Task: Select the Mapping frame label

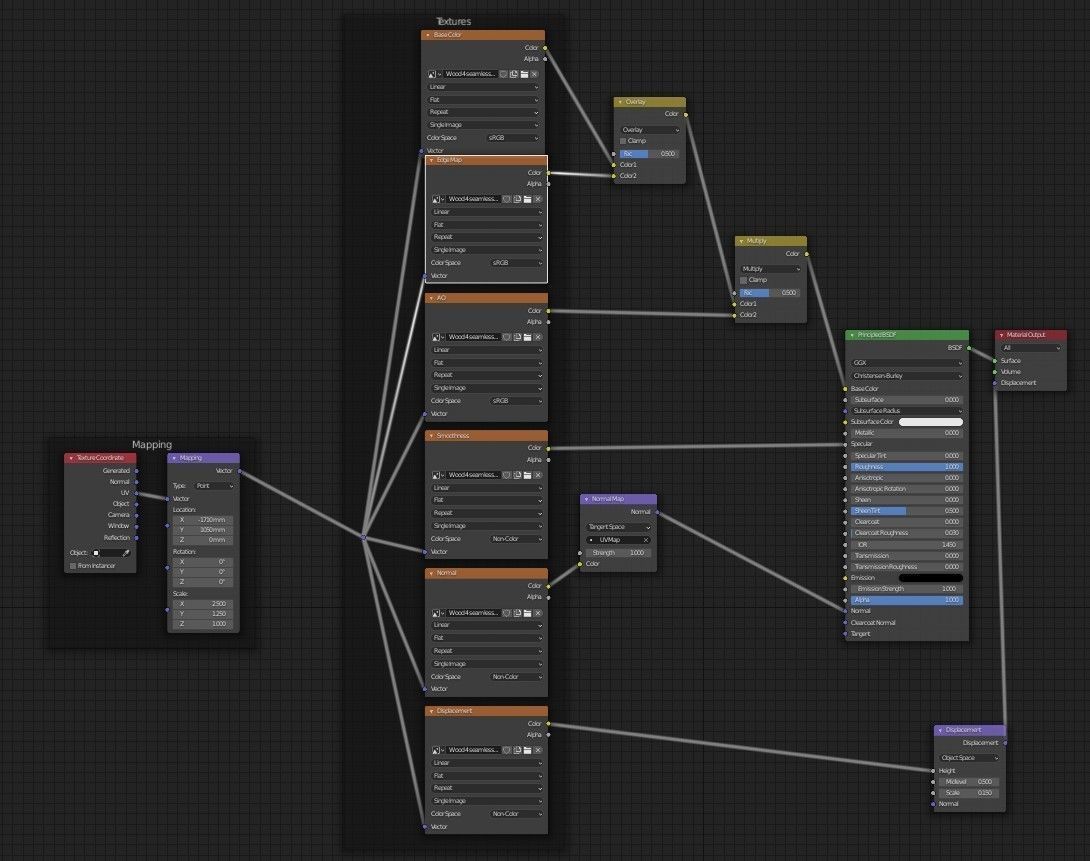Action: pos(152,445)
